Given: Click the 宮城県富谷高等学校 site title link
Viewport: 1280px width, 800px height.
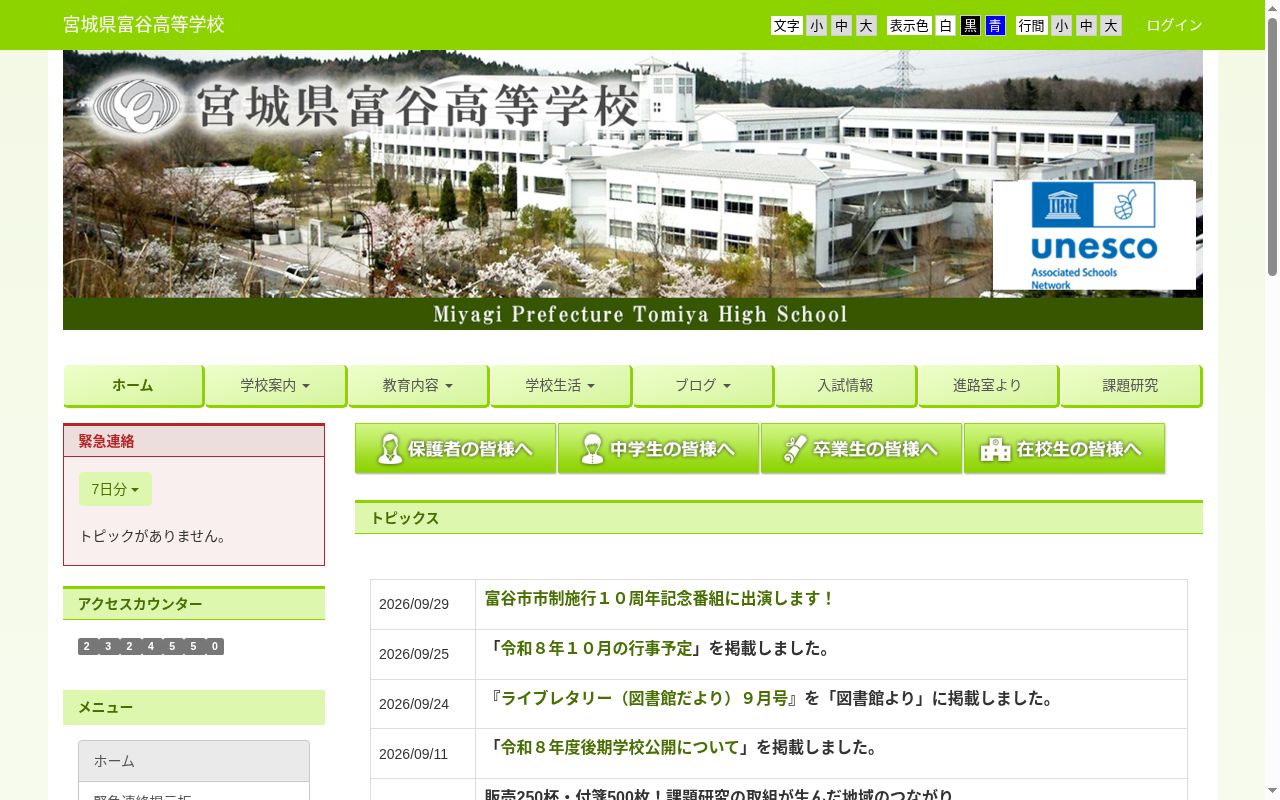Looking at the screenshot, I should click(x=144, y=25).
